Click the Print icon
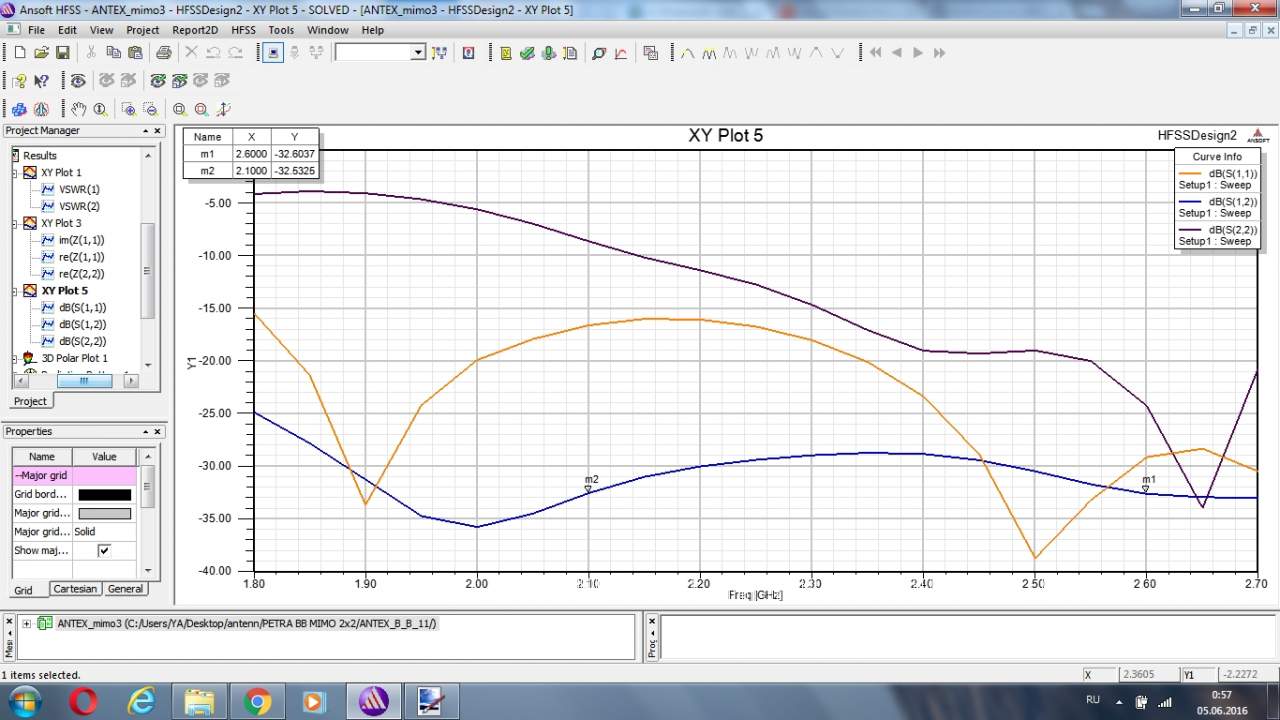Viewport: 1280px width, 720px height. click(x=162, y=53)
